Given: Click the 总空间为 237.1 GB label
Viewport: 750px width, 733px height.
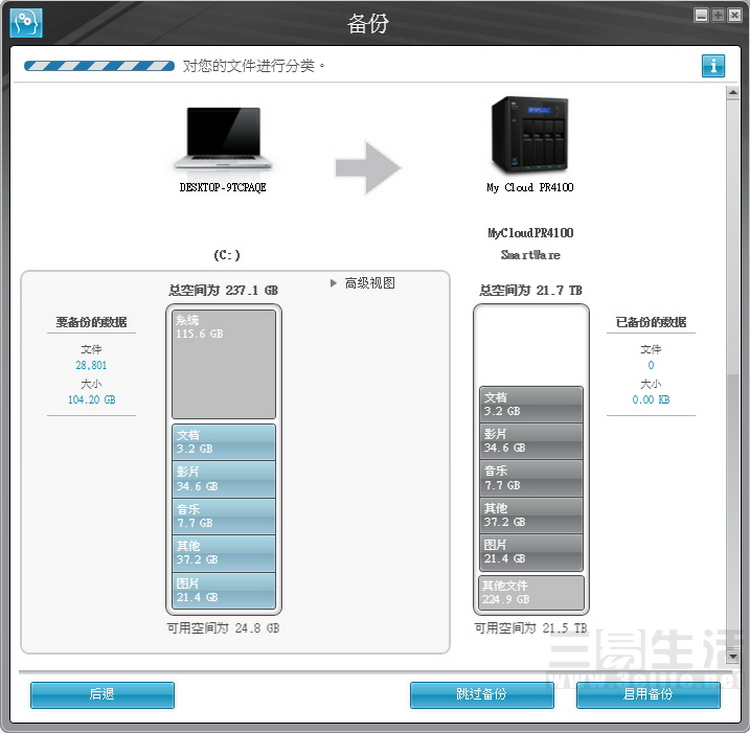Looking at the screenshot, I should 223,290.
